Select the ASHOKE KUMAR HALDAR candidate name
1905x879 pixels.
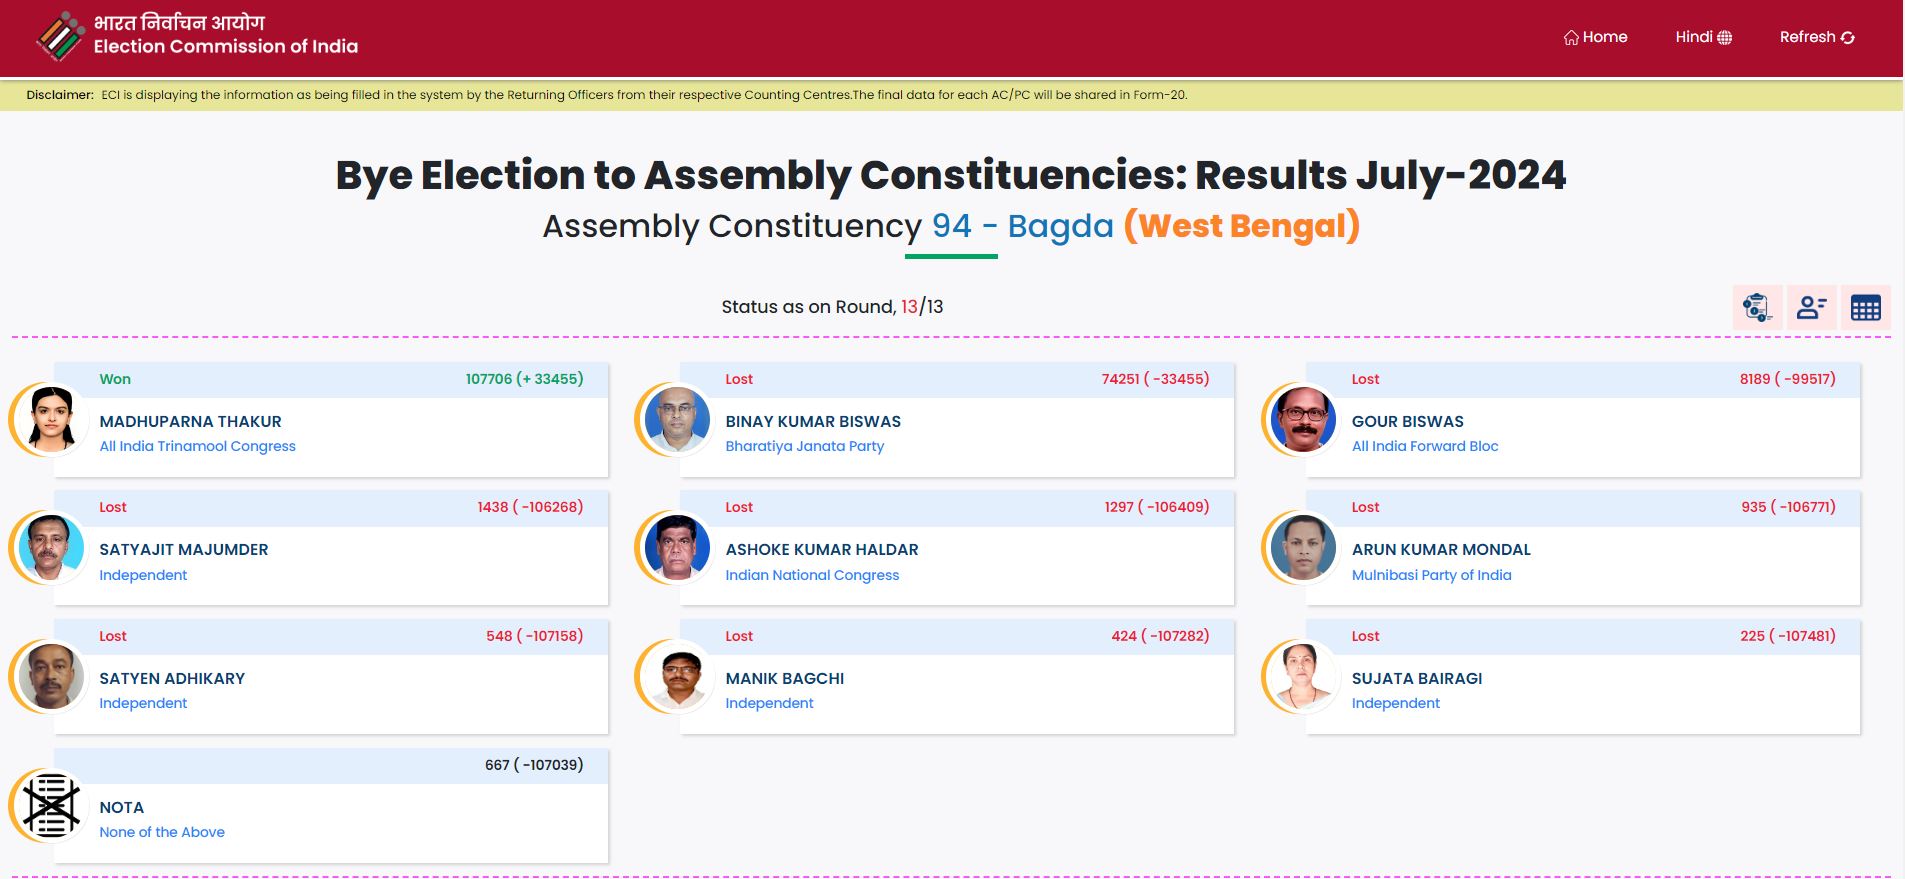(x=821, y=549)
